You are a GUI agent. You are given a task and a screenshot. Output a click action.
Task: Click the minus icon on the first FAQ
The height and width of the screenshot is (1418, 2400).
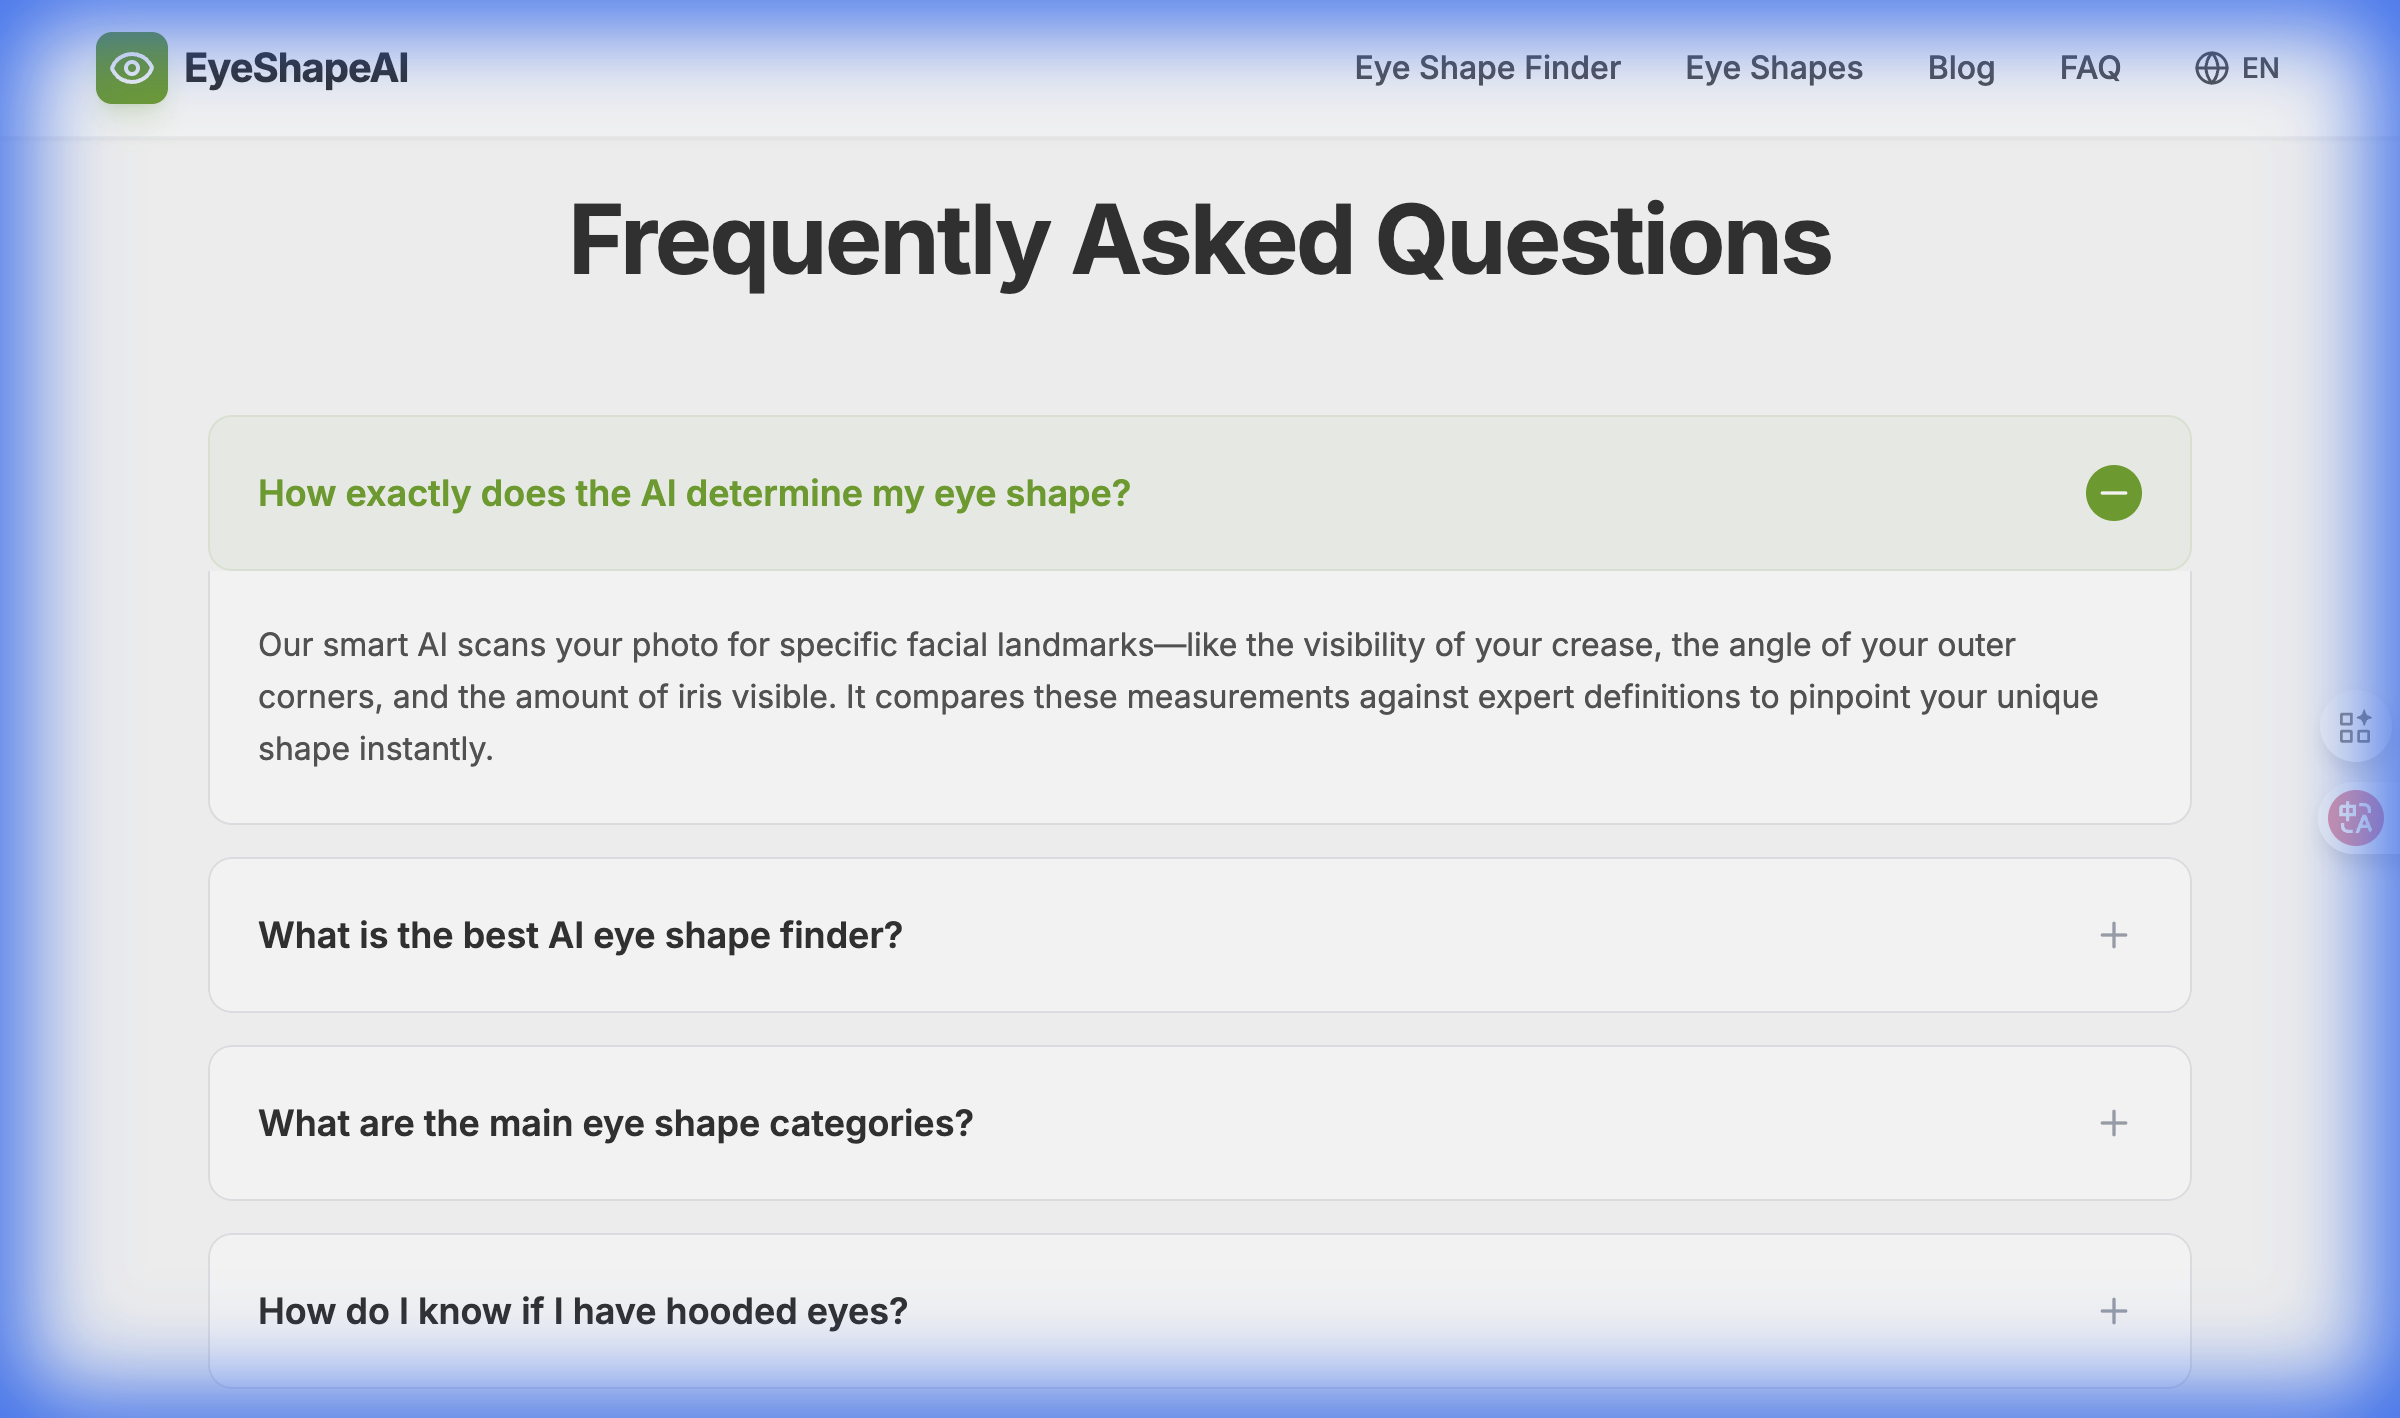[x=2114, y=492]
